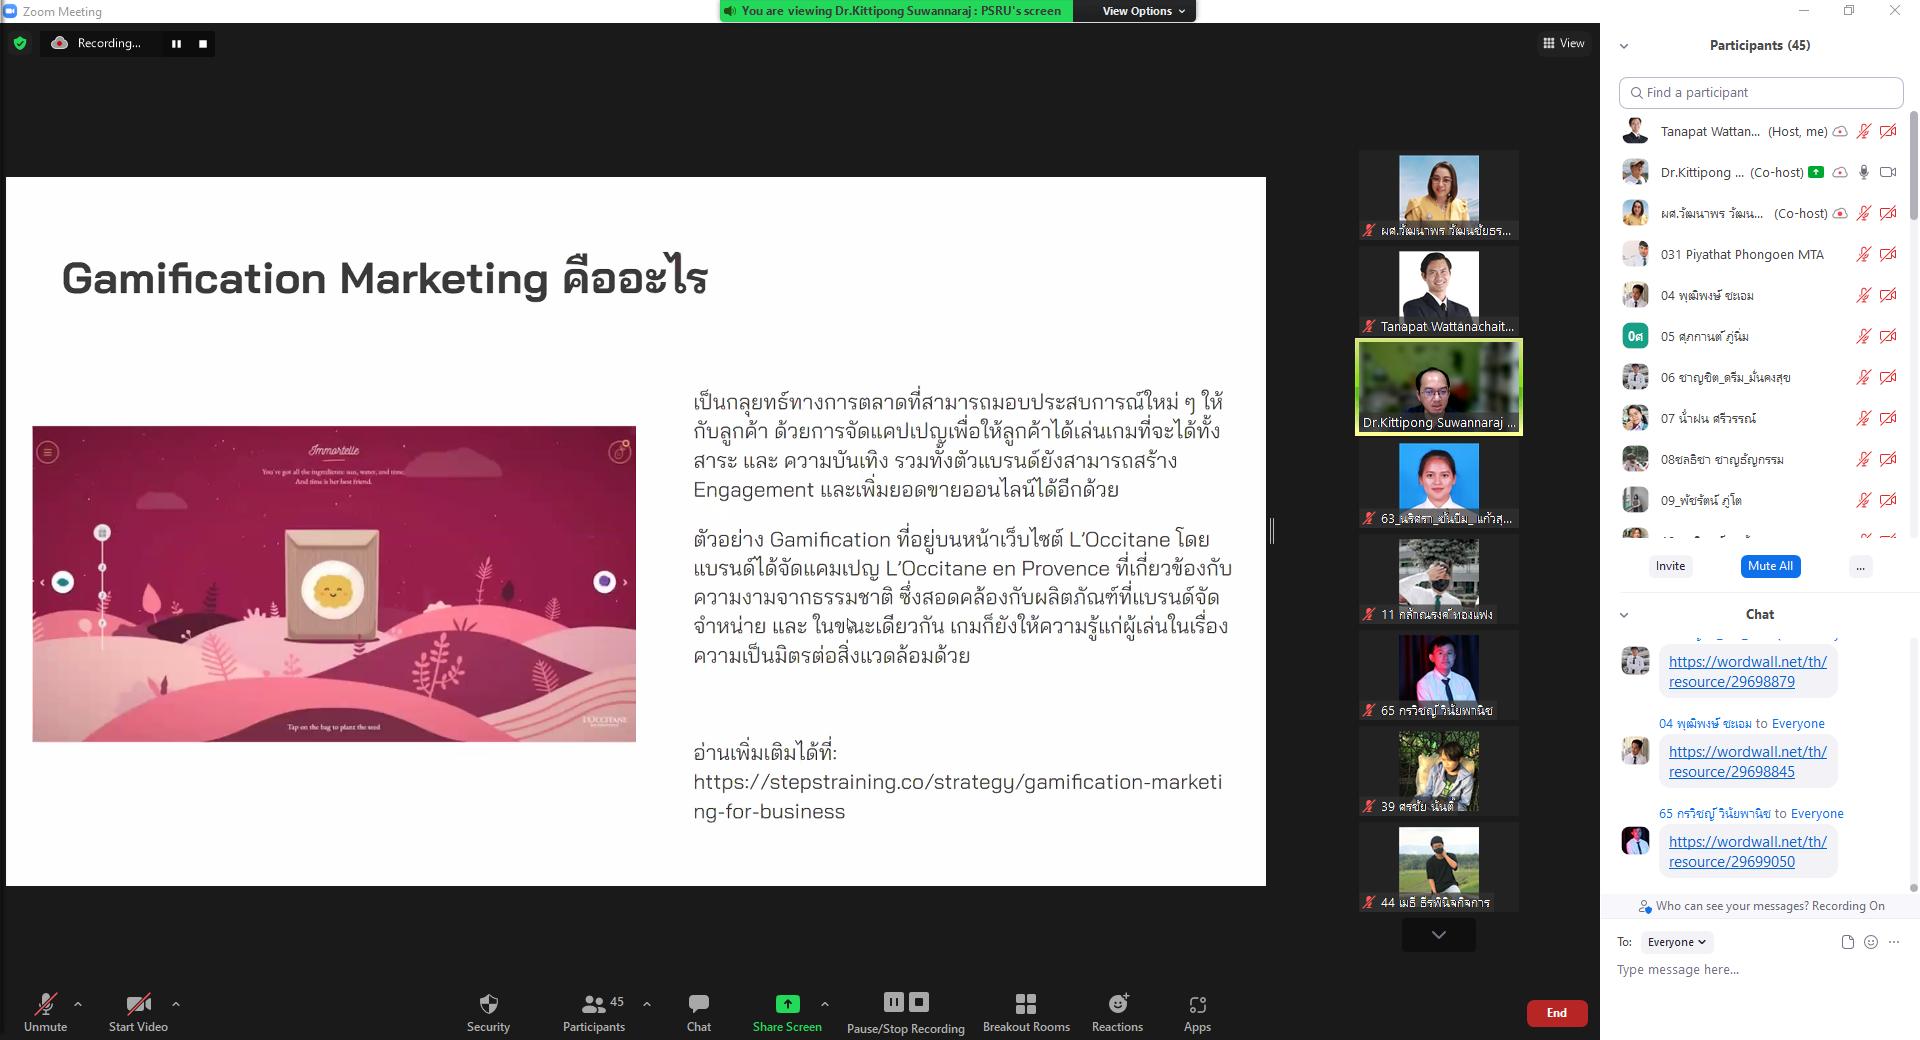
Task: Open more options under participants list
Action: coord(1860,566)
